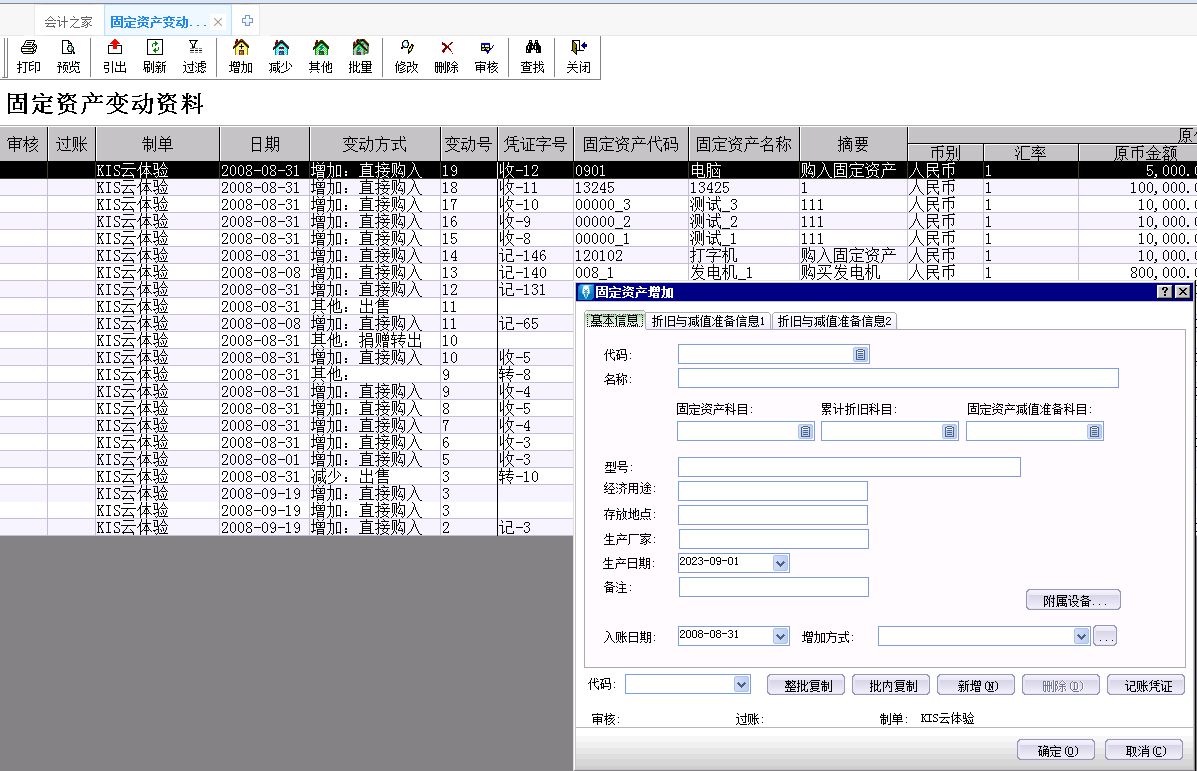Click the 固定资产代码 column header
1197x771 pixels.
click(631, 144)
